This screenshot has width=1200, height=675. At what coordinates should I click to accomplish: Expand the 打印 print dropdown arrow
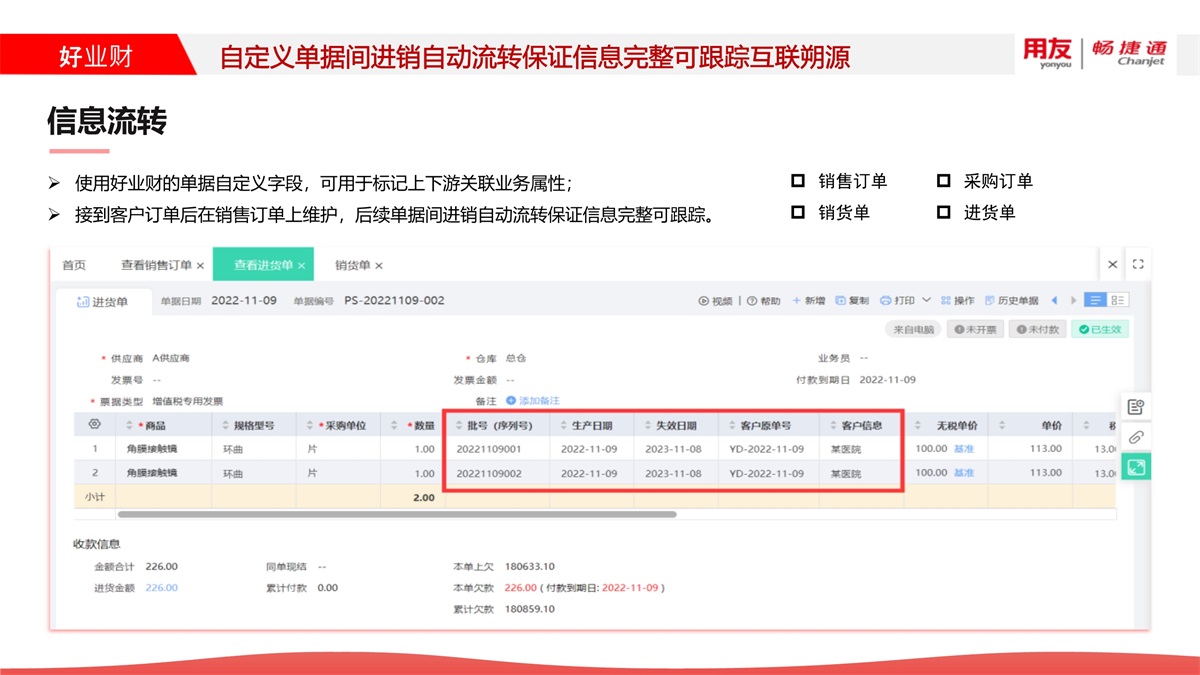click(926, 300)
